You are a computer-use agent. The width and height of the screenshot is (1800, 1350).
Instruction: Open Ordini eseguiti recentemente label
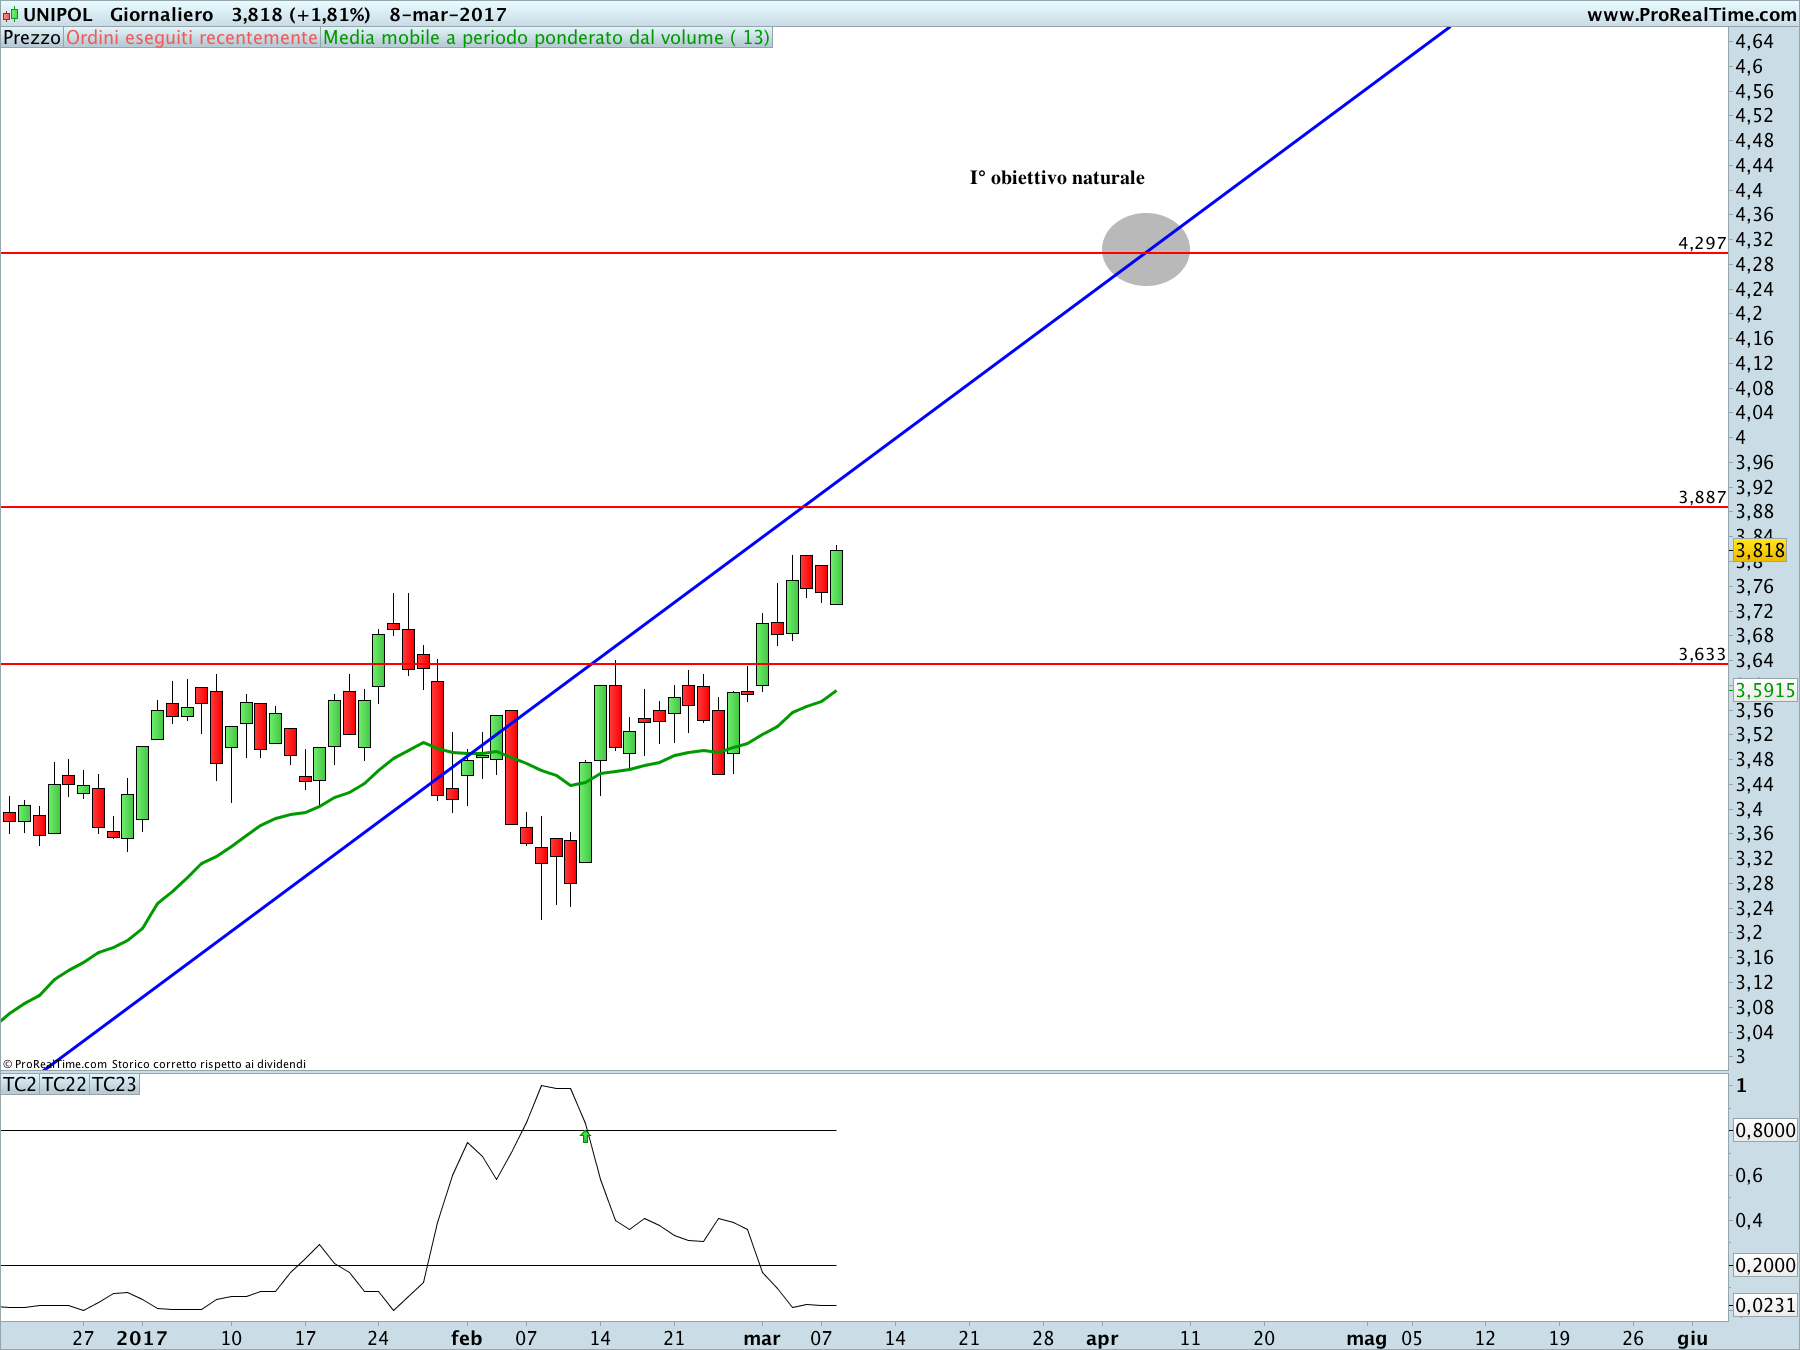pos(192,38)
